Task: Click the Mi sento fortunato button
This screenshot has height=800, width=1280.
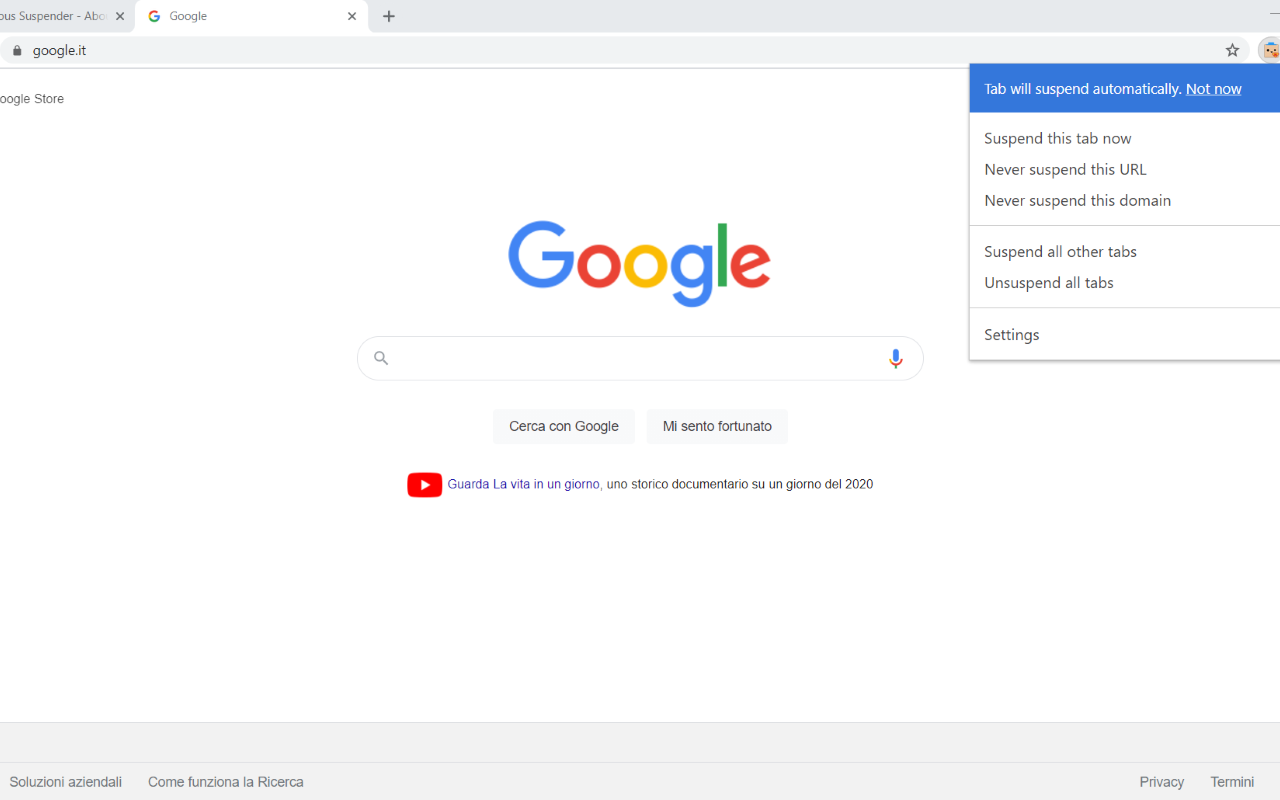Action: pyautogui.click(x=717, y=426)
